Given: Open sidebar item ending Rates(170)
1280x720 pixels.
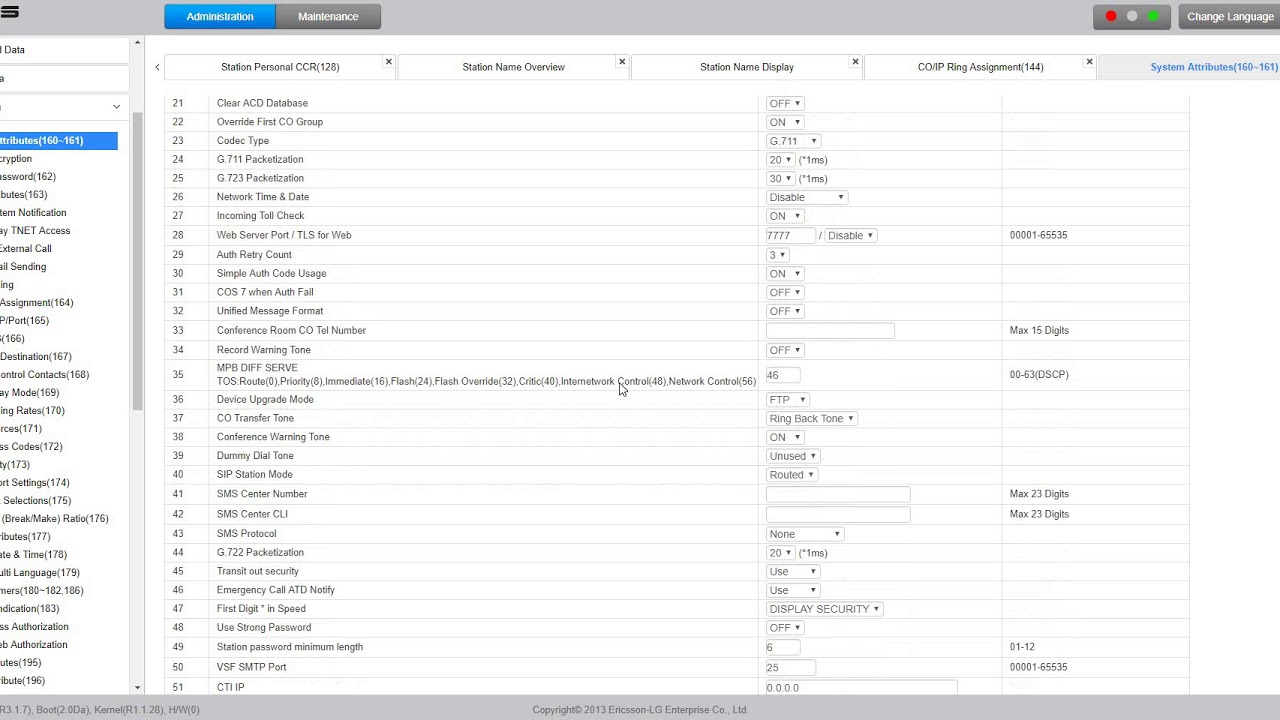Looking at the screenshot, I should 32,411.
